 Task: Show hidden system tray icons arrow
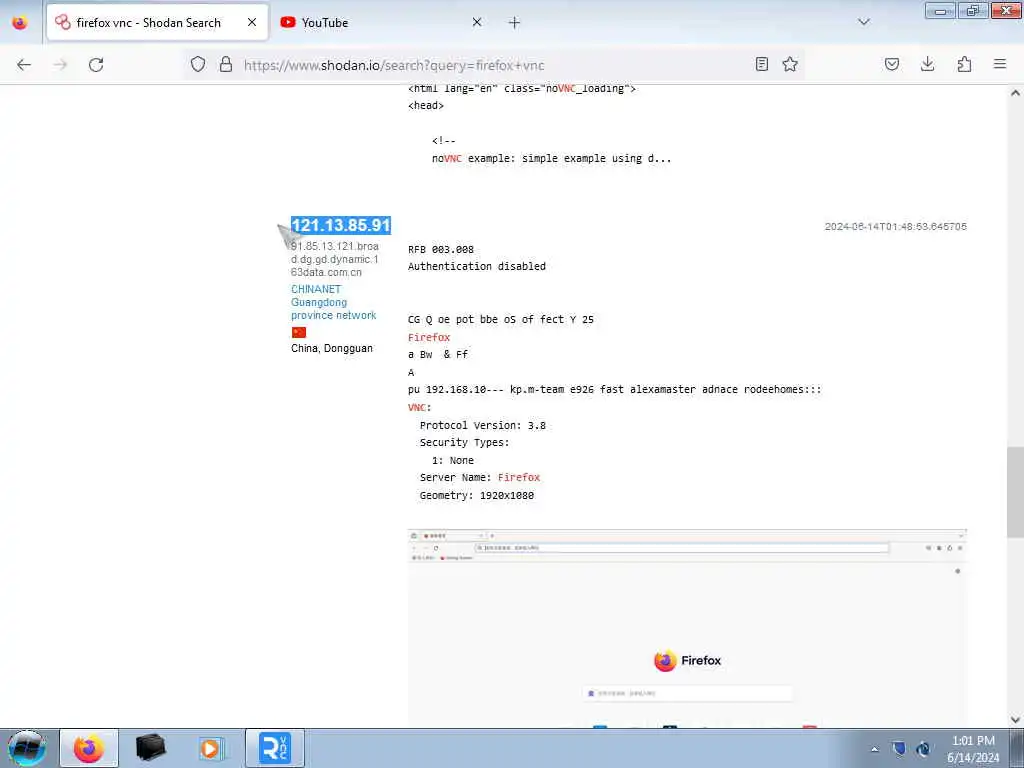(874, 749)
